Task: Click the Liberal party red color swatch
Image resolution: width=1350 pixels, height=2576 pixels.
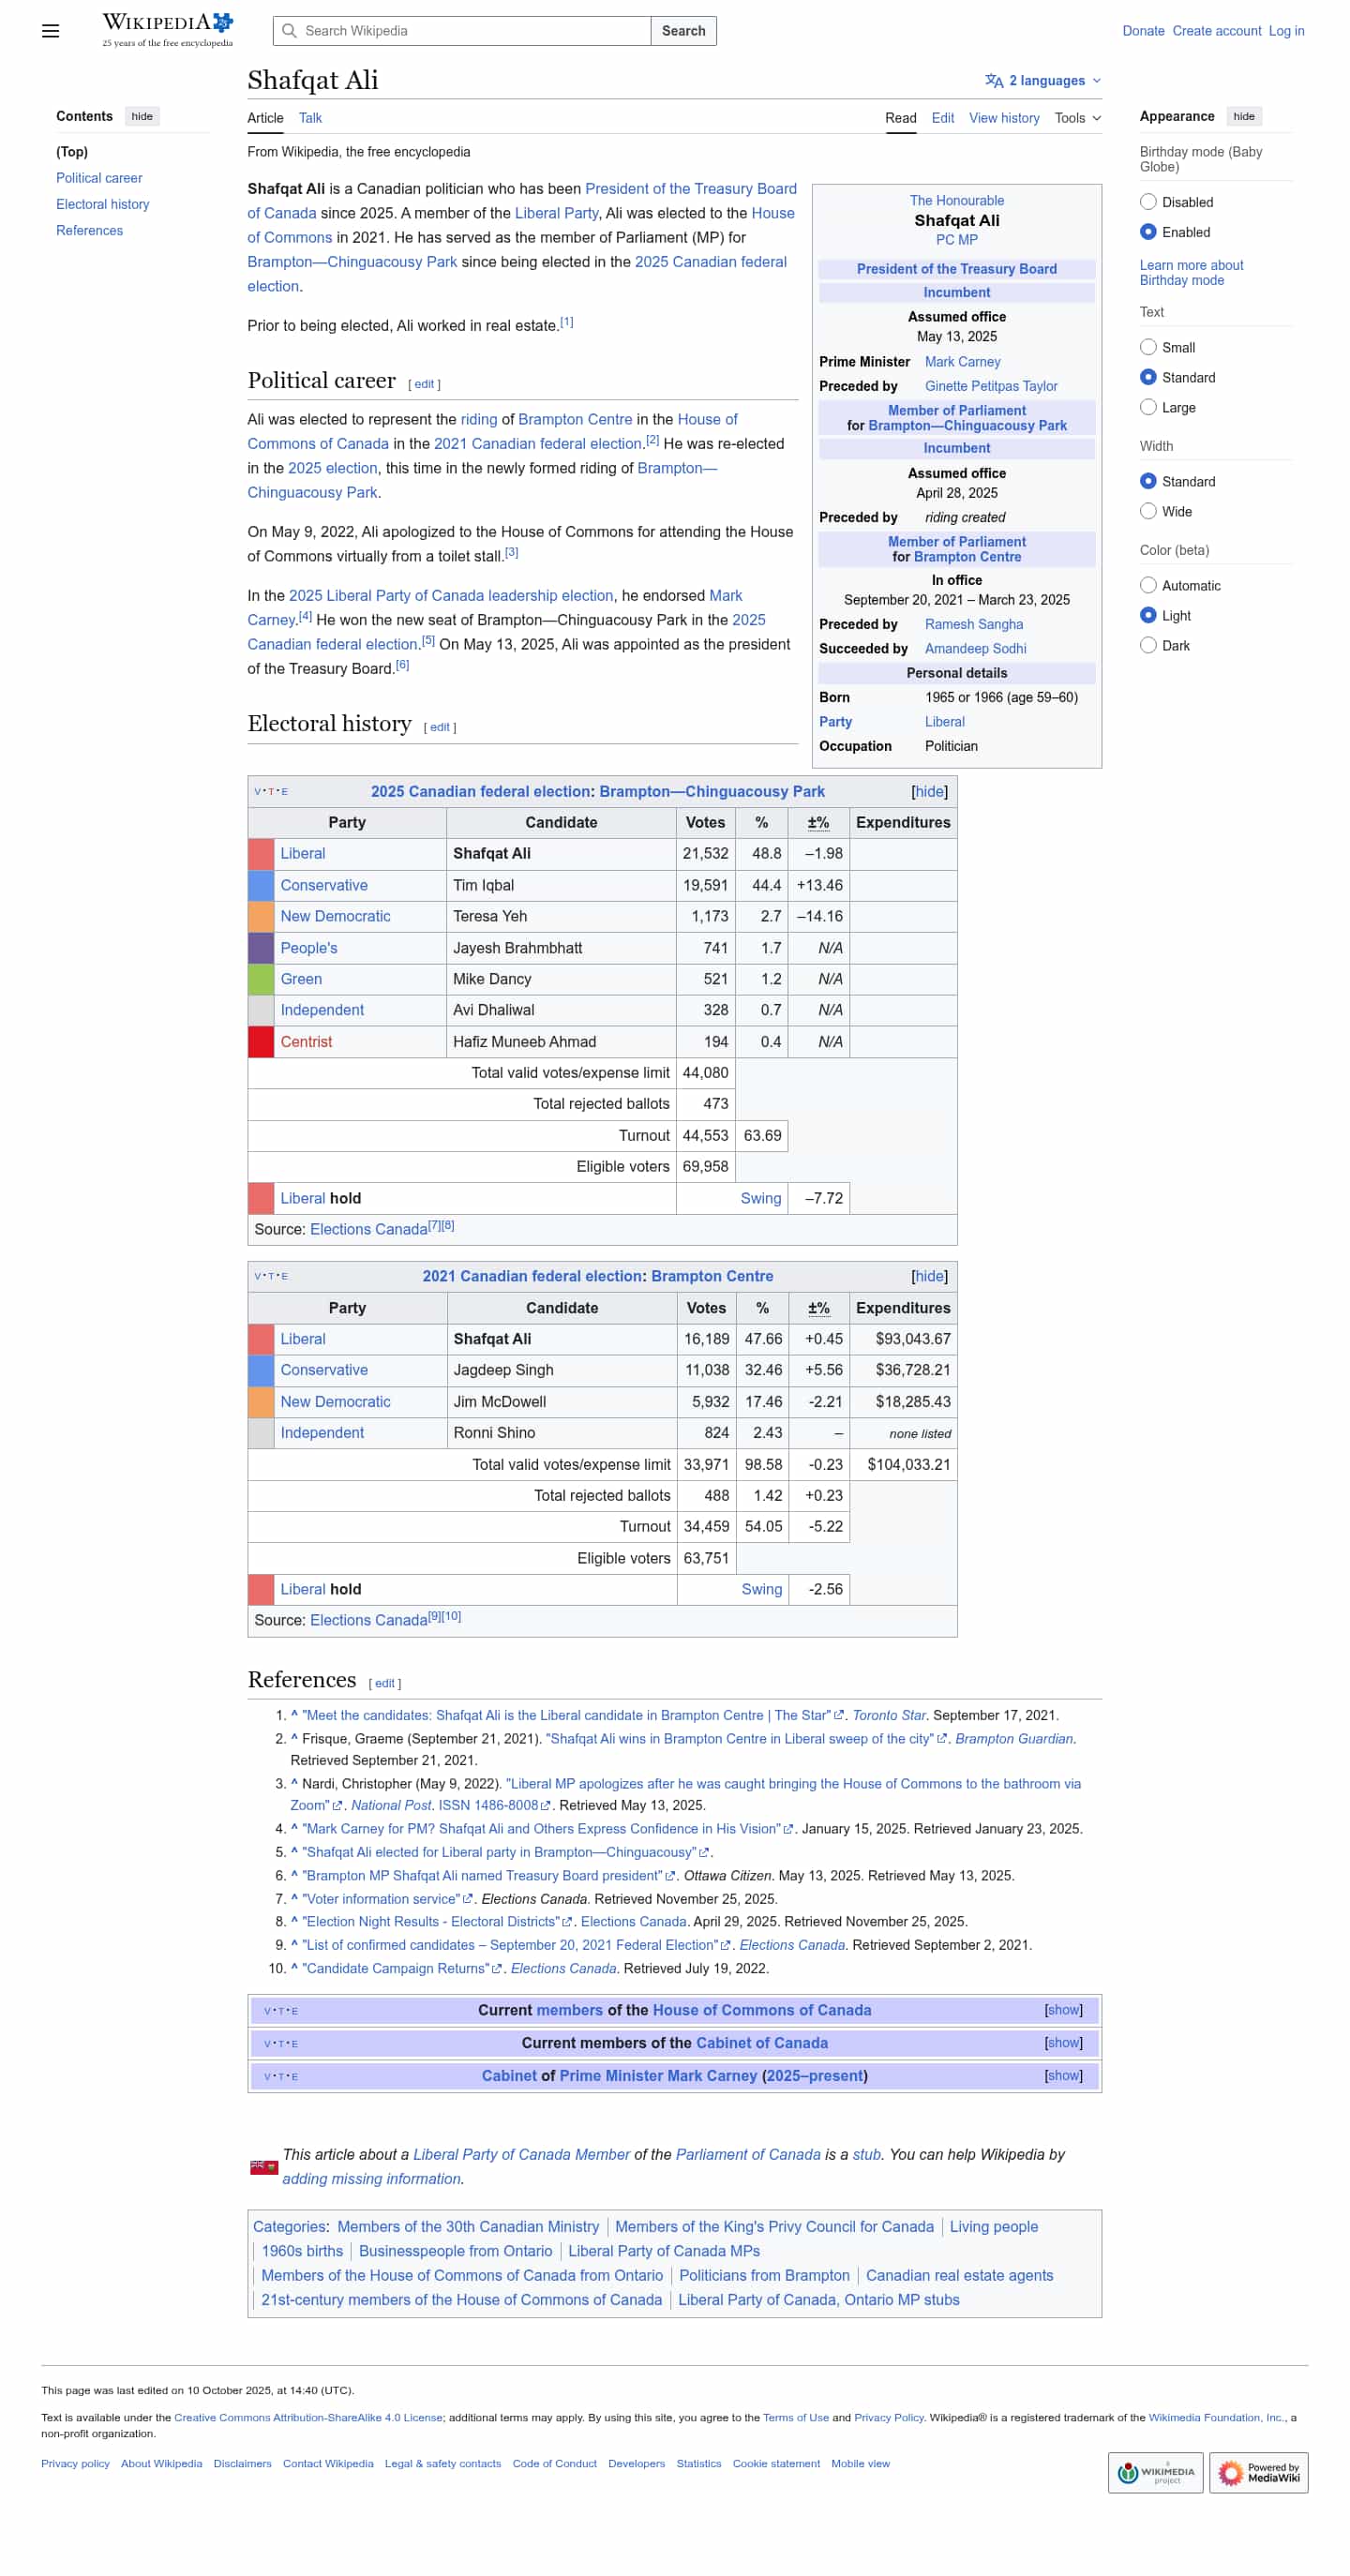Action: pos(260,854)
